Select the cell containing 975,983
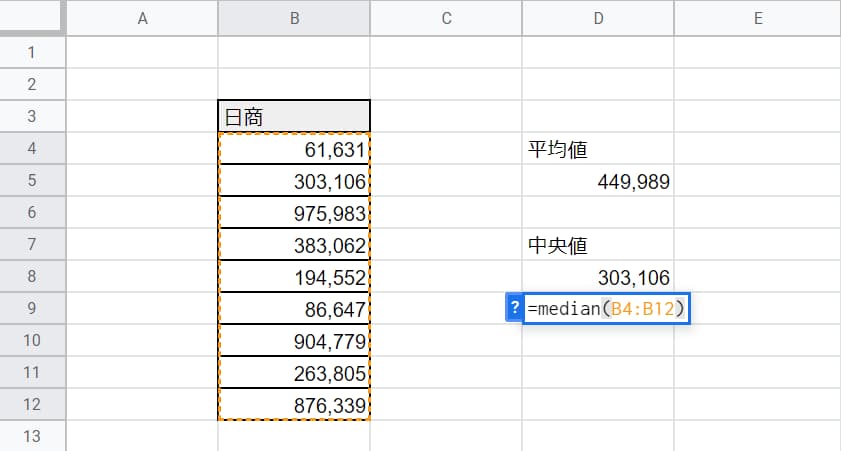The image size is (841, 451). tap(294, 212)
